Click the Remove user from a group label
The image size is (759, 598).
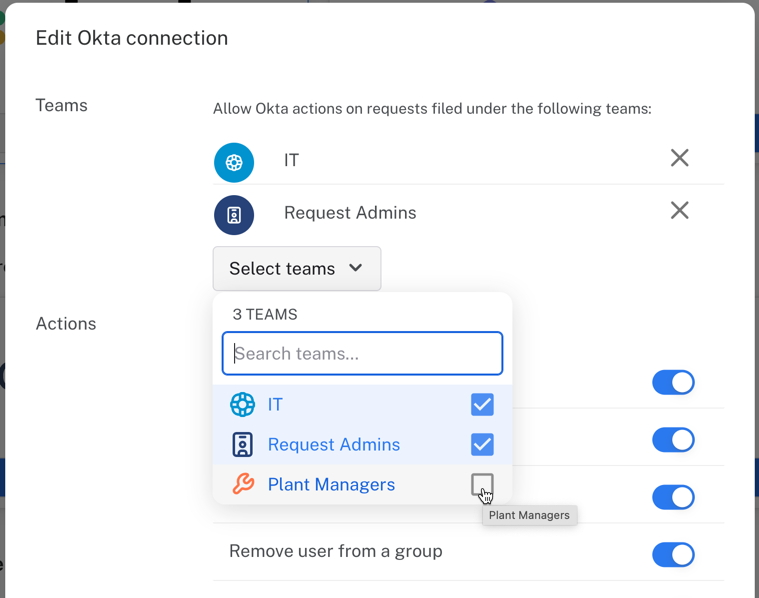tap(335, 551)
